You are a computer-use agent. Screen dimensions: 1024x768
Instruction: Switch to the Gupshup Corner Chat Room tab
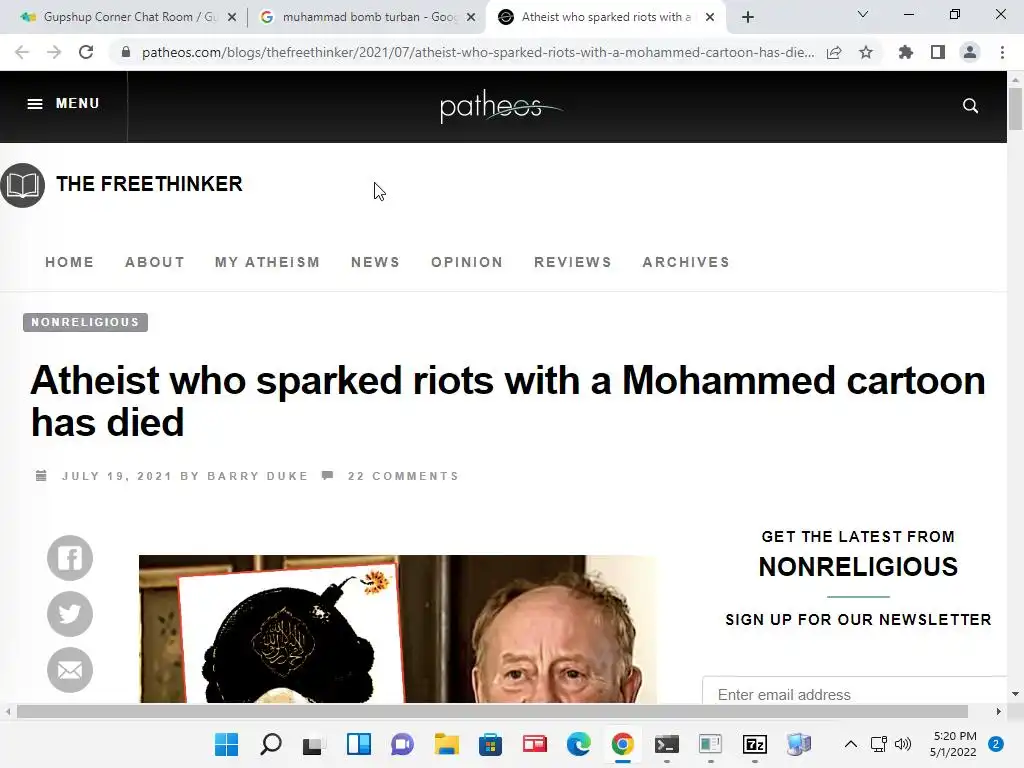pyautogui.click(x=128, y=17)
